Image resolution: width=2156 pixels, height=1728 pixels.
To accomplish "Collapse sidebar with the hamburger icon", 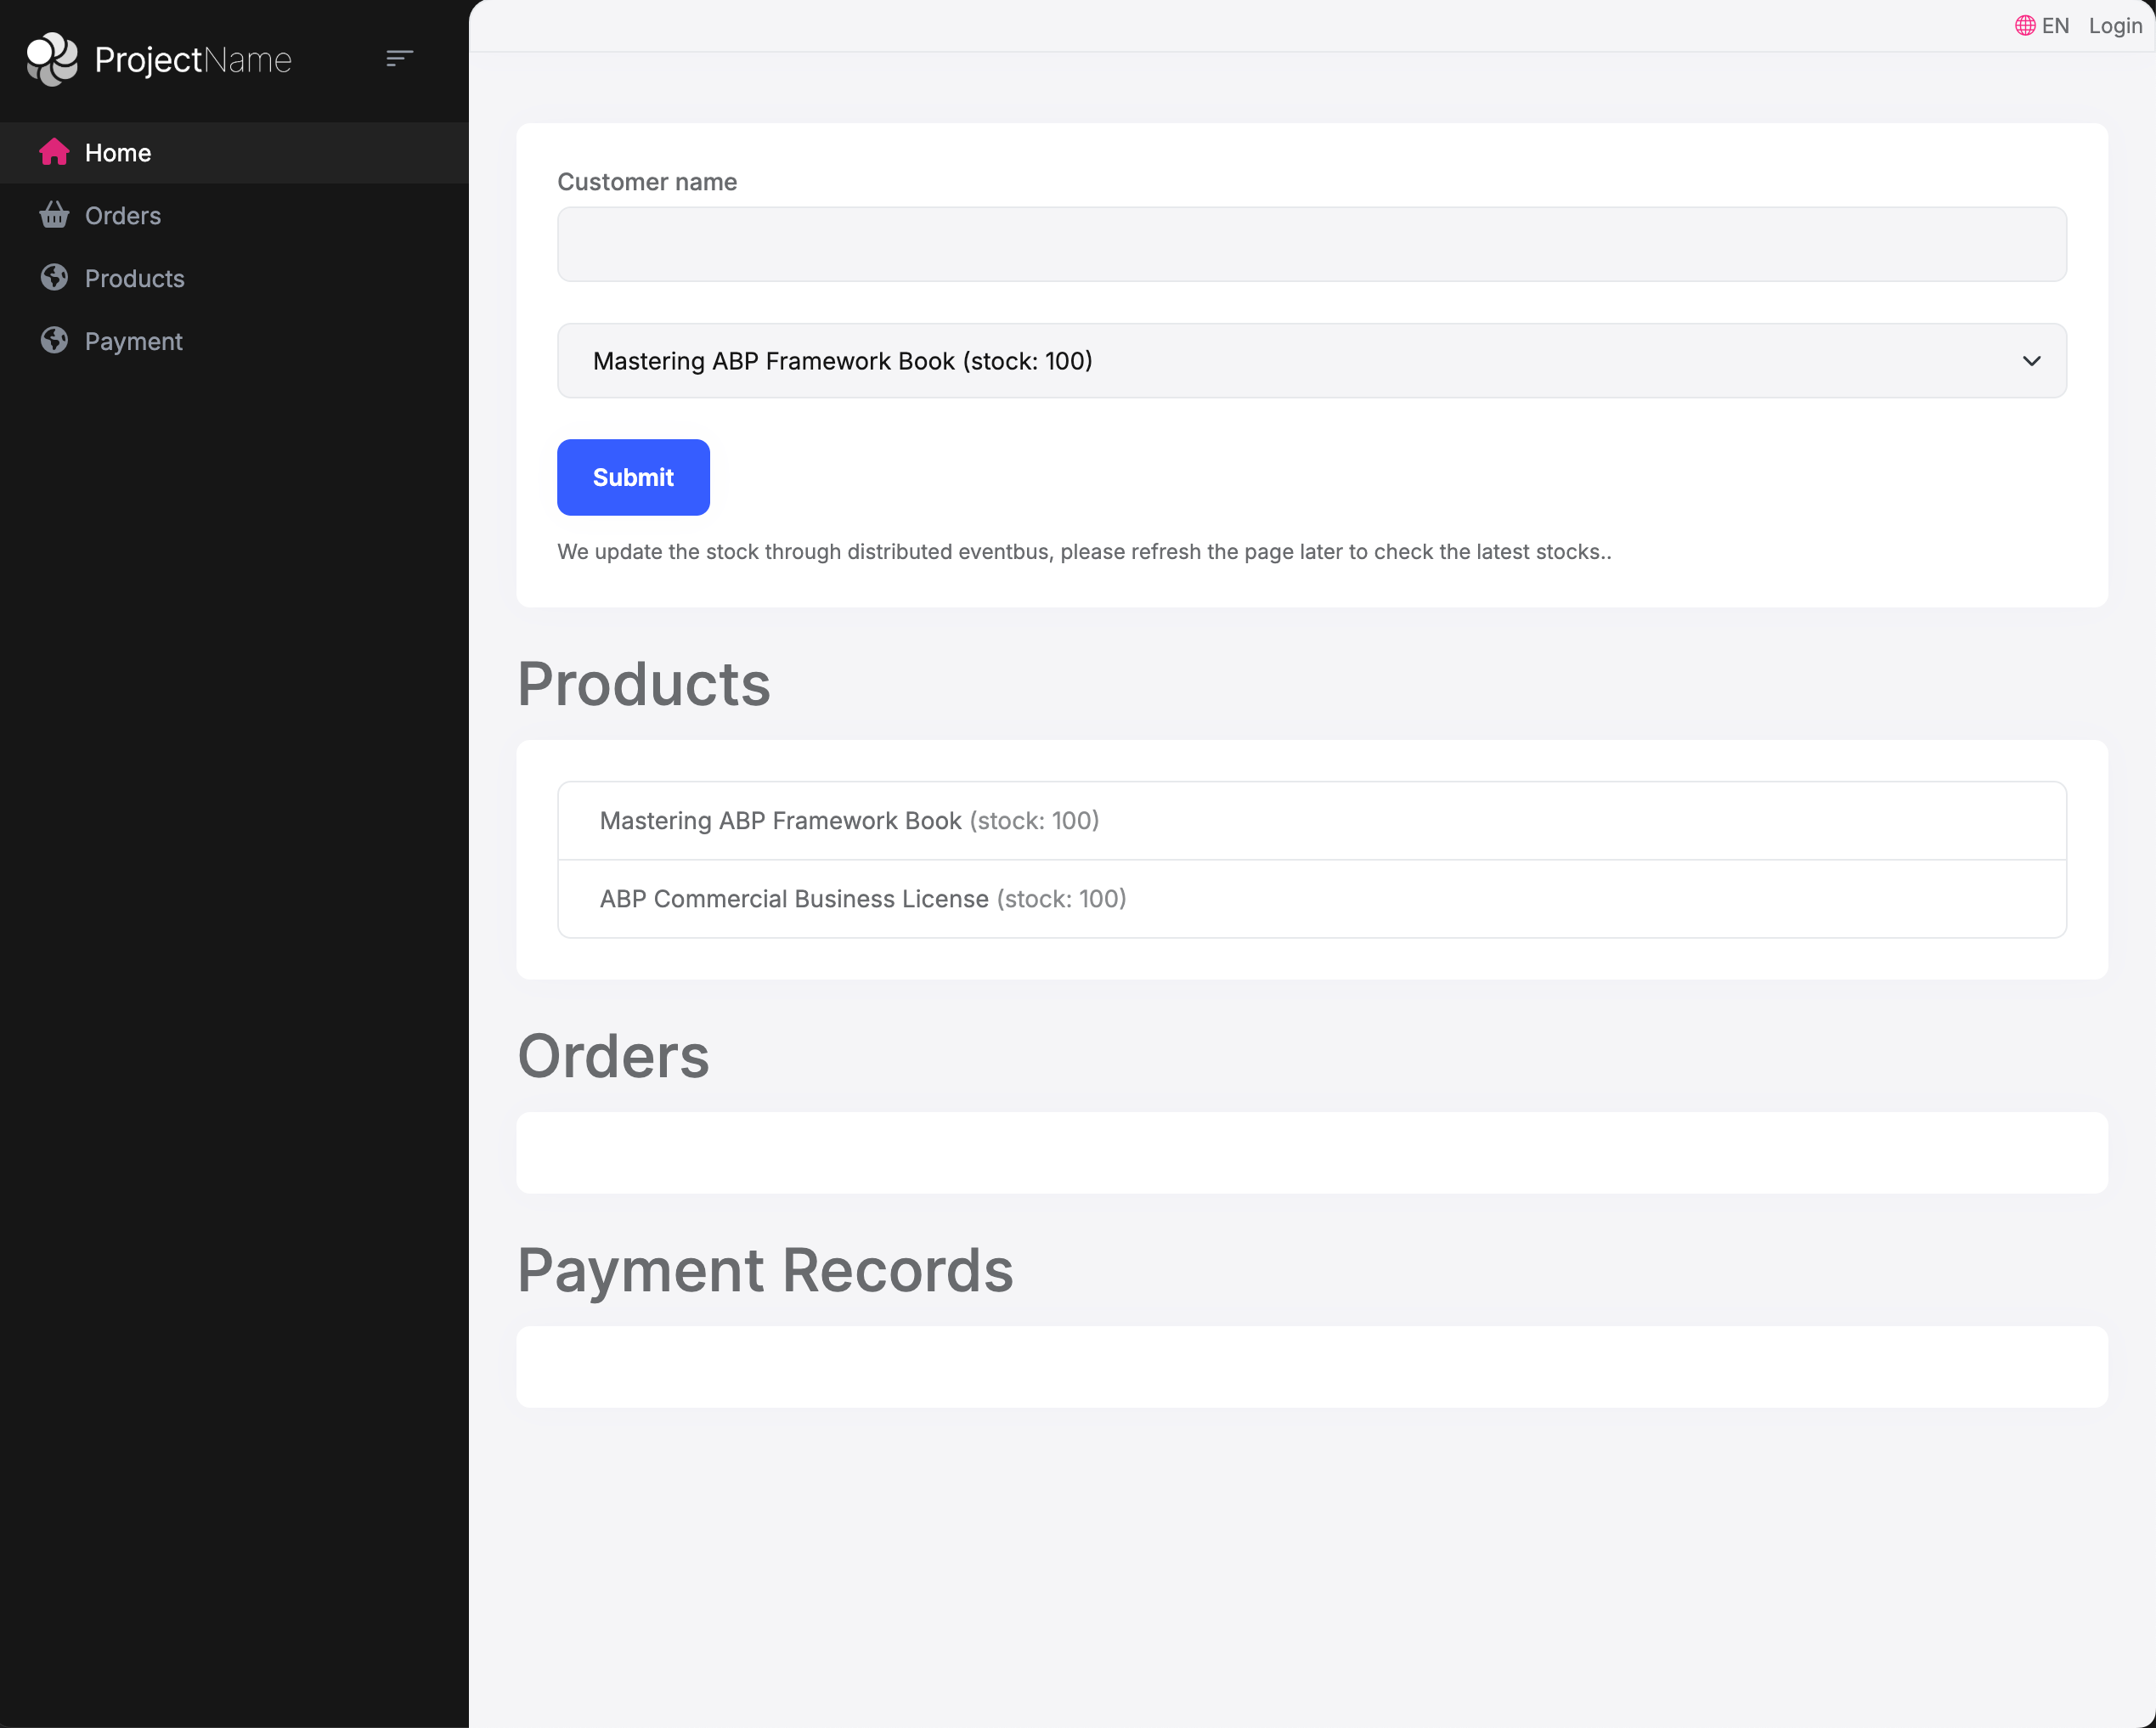I will coord(399,59).
